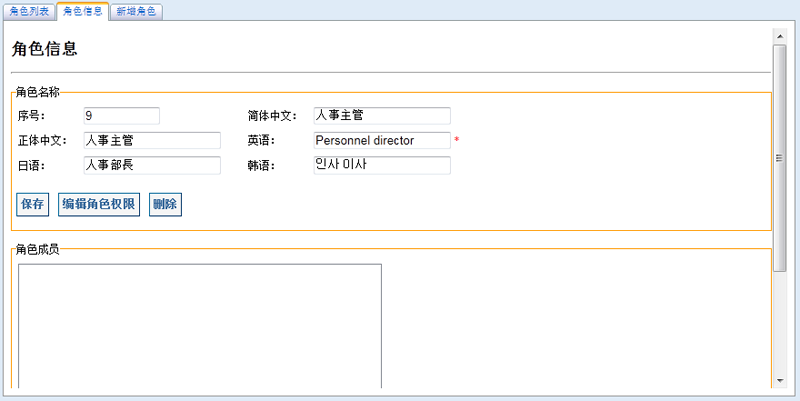The width and height of the screenshot is (800, 401).
Task: Click the 简体中文 input field
Action: [x=382, y=116]
